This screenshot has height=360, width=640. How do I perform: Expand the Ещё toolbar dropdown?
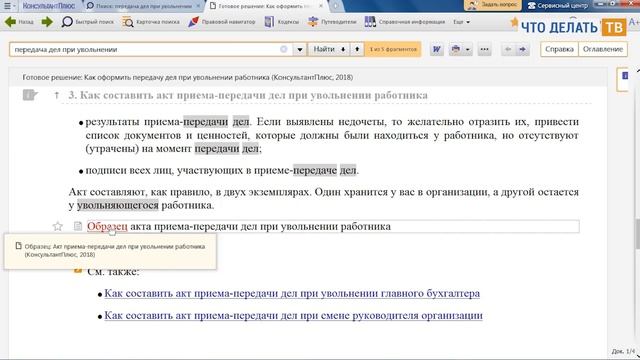[461, 22]
